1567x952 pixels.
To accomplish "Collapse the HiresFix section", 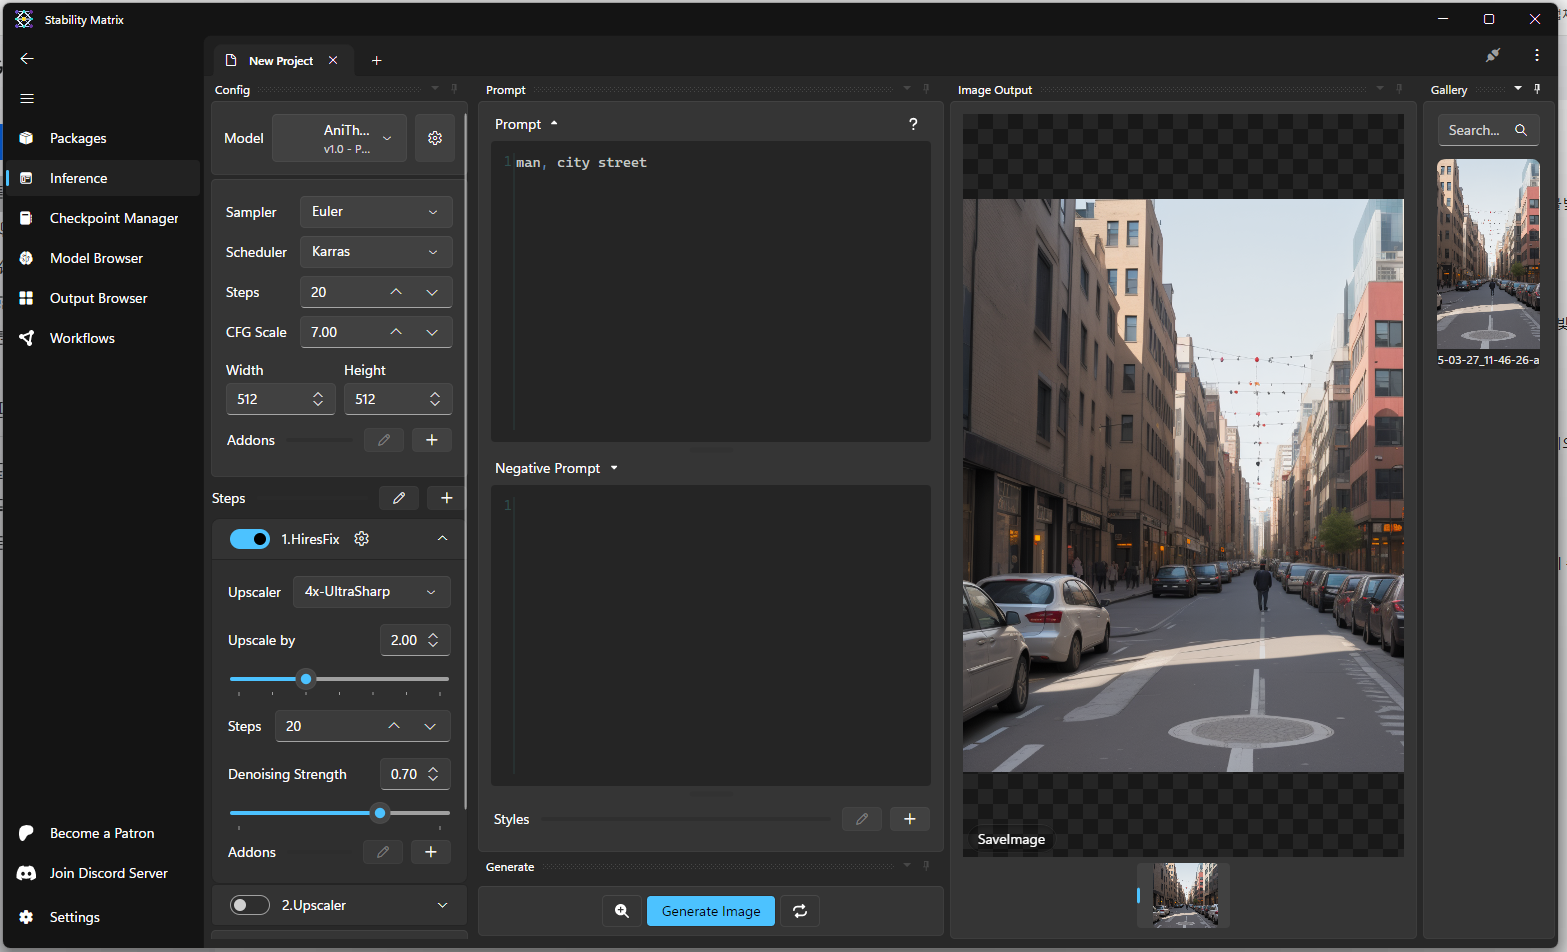I will pyautogui.click(x=442, y=539).
